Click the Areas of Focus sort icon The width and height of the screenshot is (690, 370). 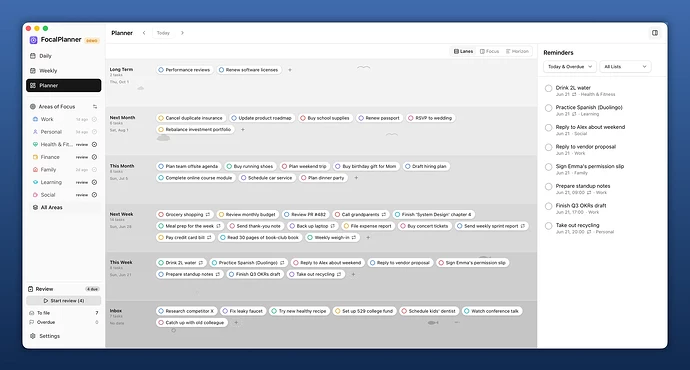[x=95, y=106]
